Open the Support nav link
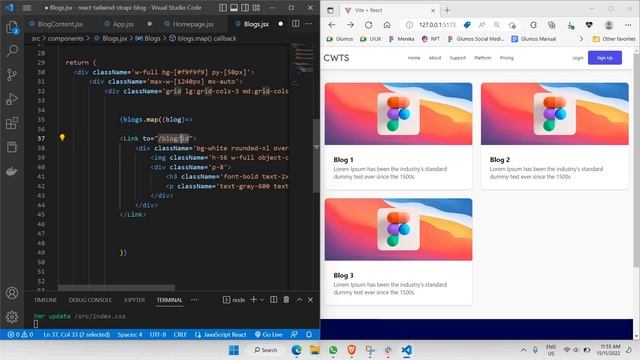640x360 pixels. point(458,58)
